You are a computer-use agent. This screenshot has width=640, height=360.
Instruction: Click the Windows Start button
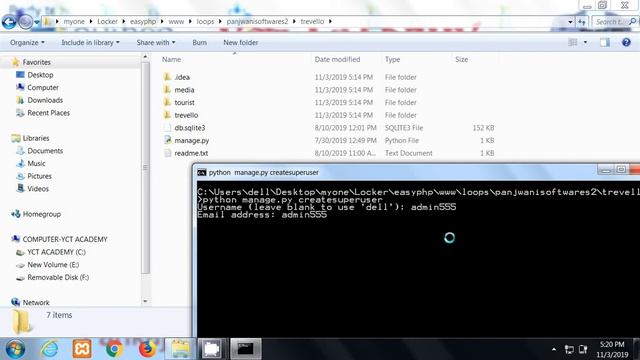16,349
